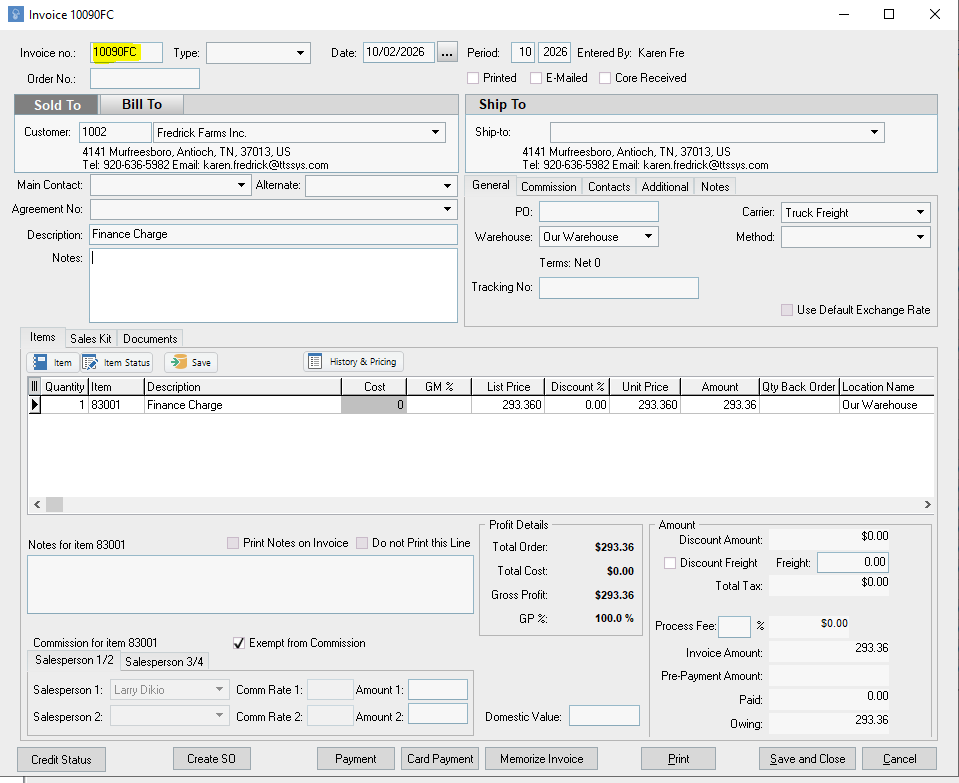Viewport: 959px width, 783px height.
Task: Click the Save icon in Items toolbar
Action: [x=191, y=362]
